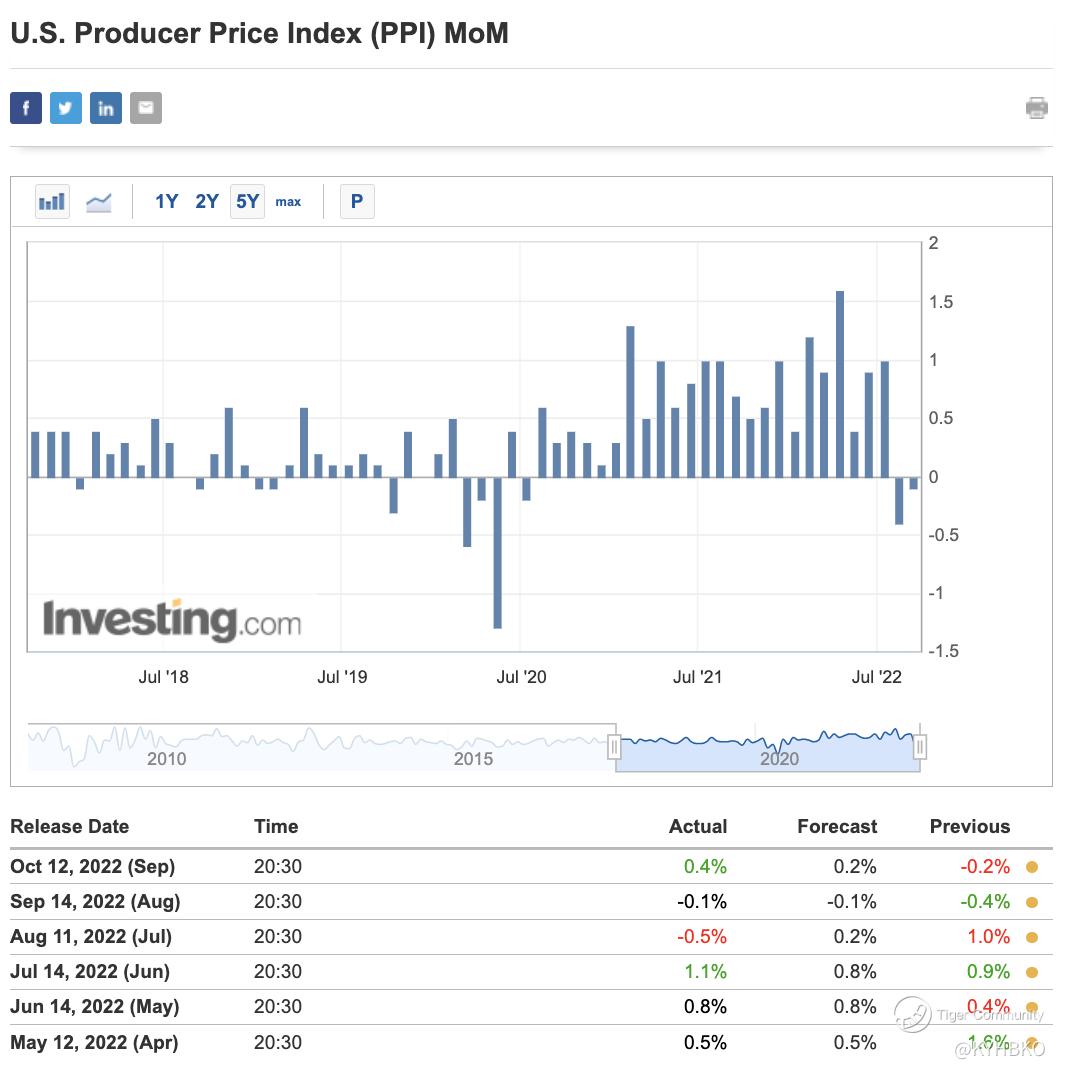Select the 2Y time range
Image resolution: width=1066 pixels, height=1074 pixels.
pos(207,202)
